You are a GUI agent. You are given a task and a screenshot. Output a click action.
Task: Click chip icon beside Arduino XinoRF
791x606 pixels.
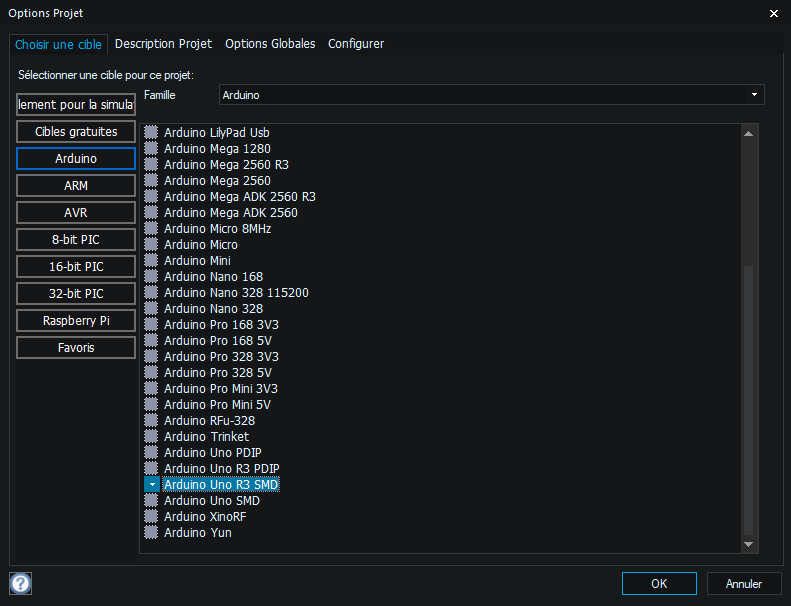[x=151, y=516]
